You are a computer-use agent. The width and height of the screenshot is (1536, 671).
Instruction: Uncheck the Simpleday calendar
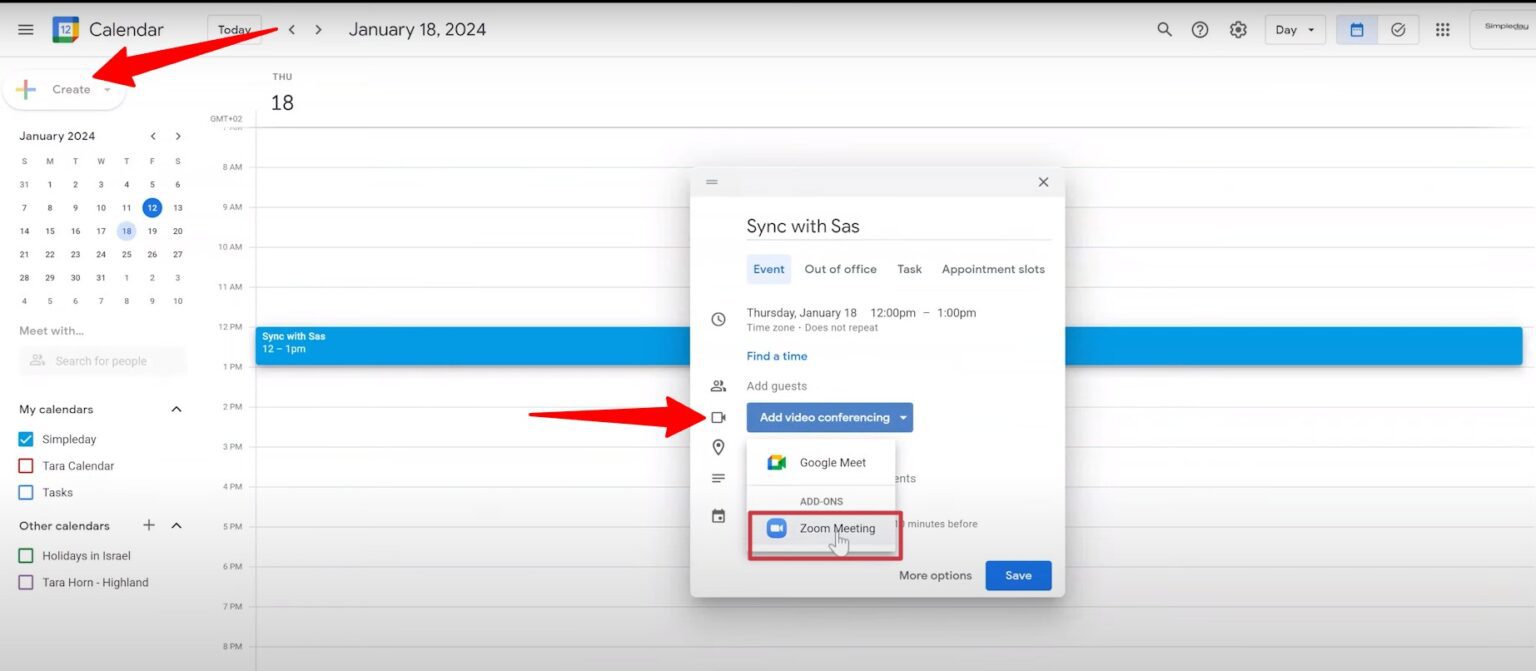click(25, 439)
